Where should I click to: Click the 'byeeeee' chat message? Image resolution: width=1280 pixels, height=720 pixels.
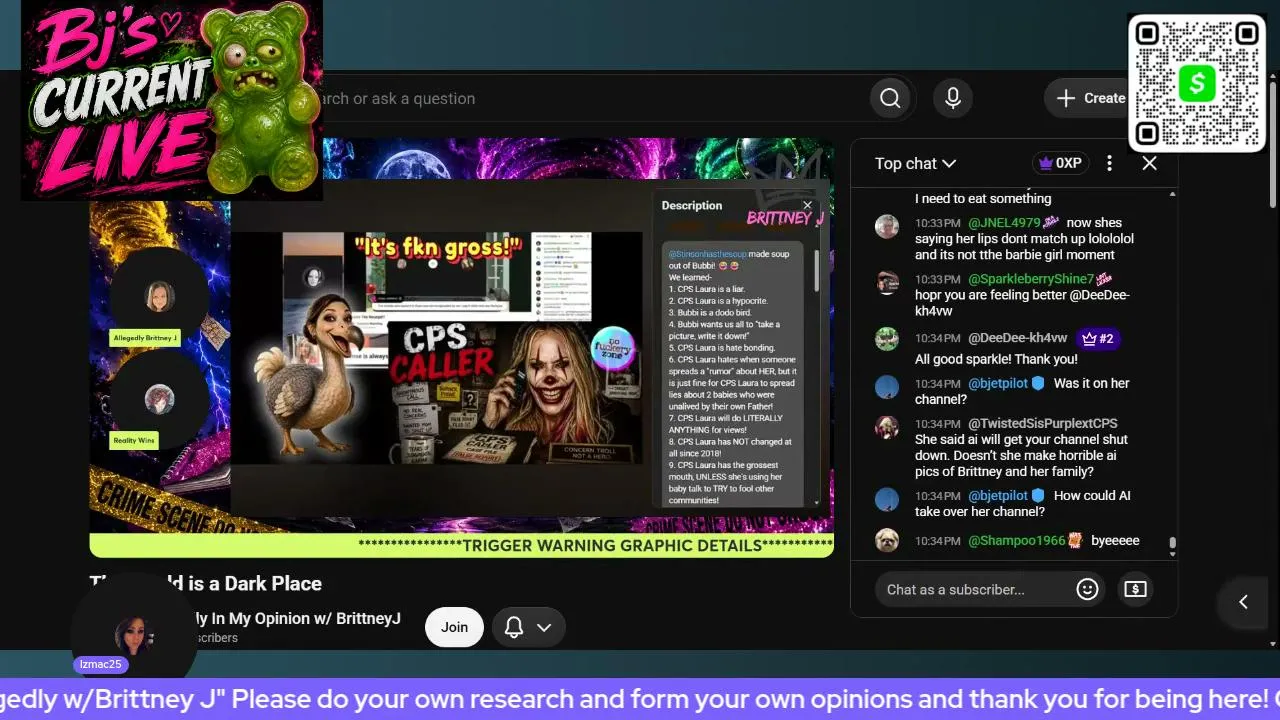point(1115,540)
